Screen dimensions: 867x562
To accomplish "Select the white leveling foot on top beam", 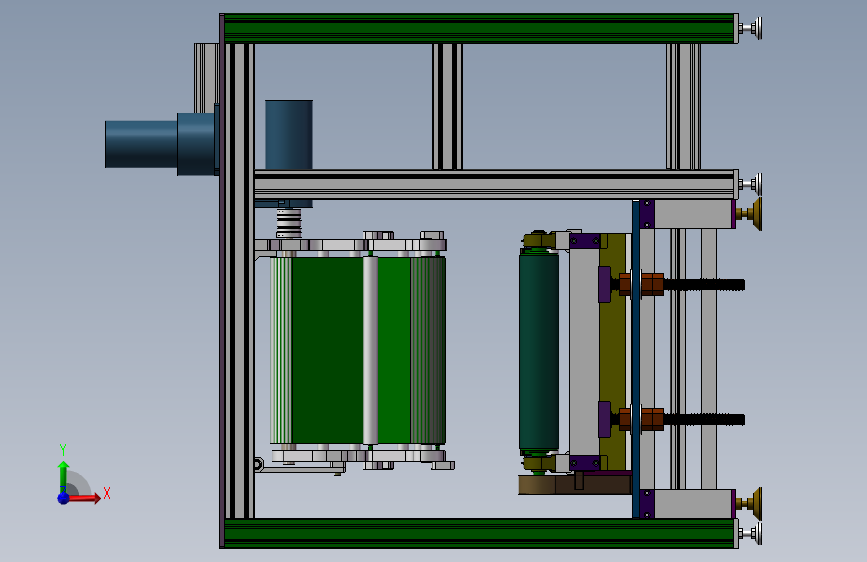I will (x=751, y=28).
